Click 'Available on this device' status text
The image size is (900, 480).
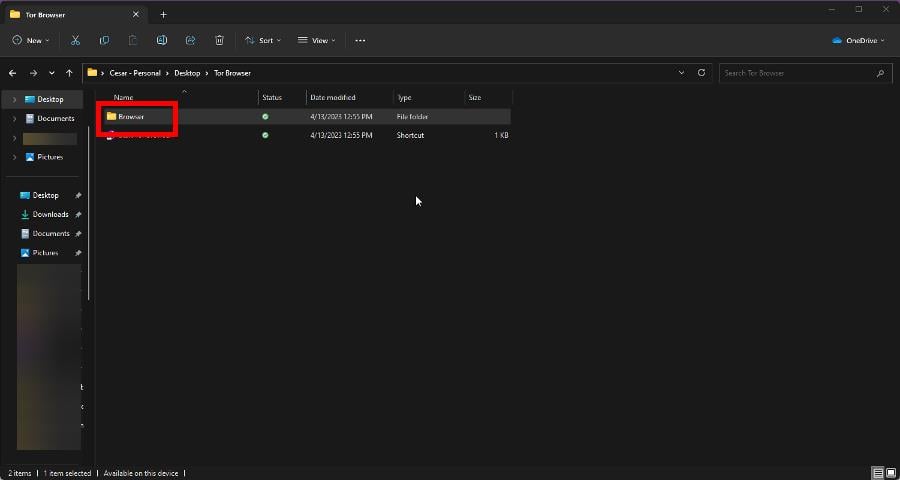point(141,473)
